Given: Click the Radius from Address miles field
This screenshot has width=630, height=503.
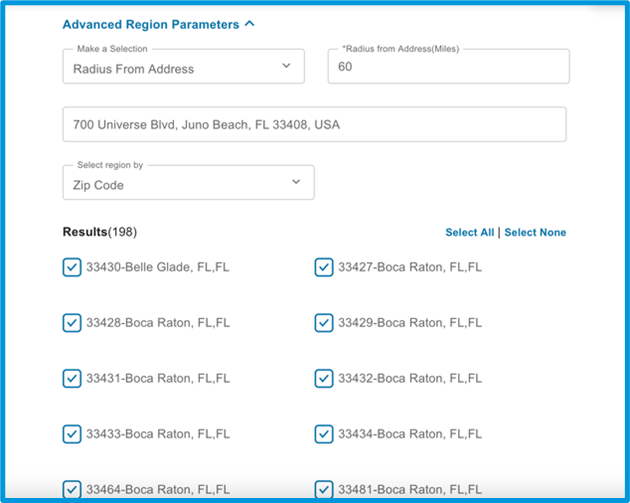Looking at the screenshot, I should pos(448,67).
